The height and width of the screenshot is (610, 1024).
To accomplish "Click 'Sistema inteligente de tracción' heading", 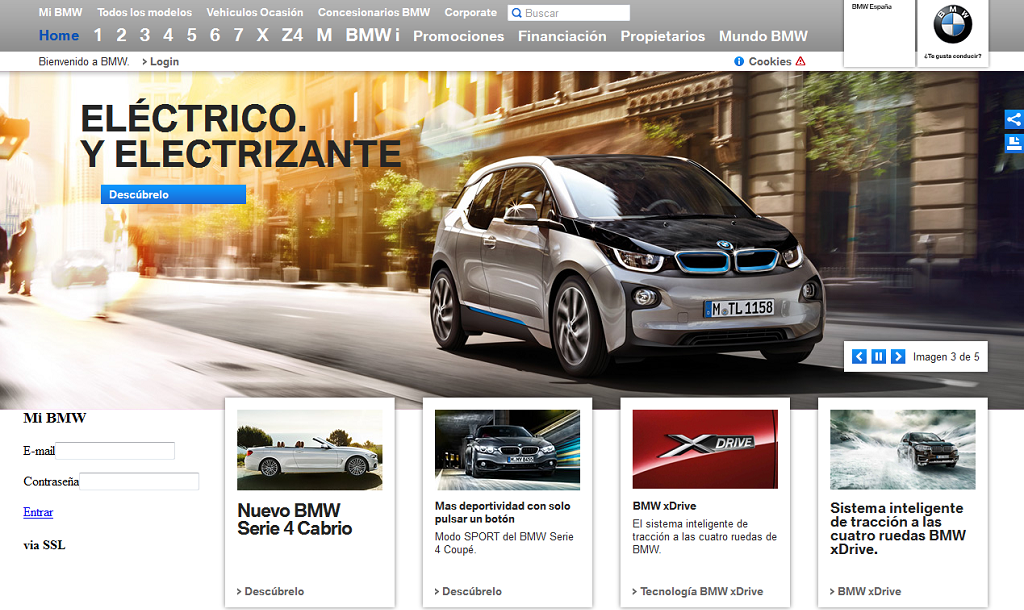I will click(x=898, y=528).
